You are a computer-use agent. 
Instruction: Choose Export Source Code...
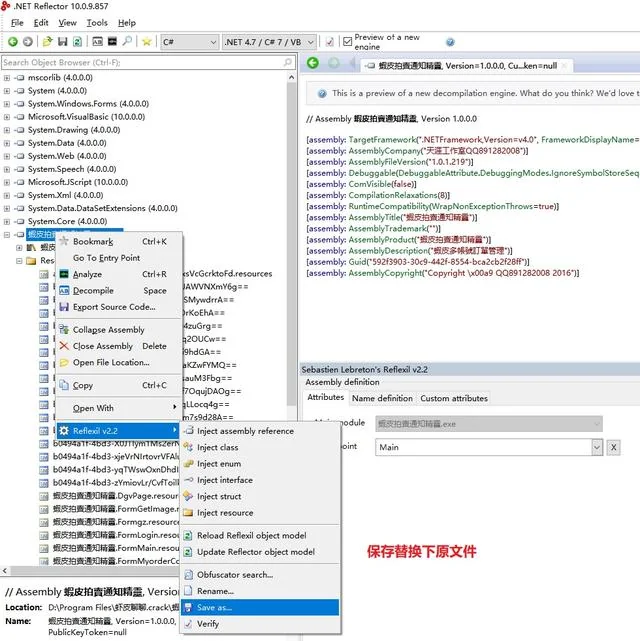tap(119, 307)
